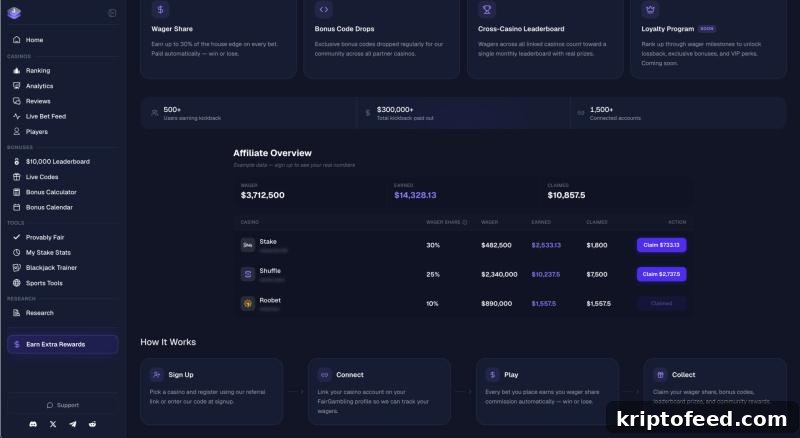
Task: Click the $10,857.5 claimed total
Action: pos(566,195)
